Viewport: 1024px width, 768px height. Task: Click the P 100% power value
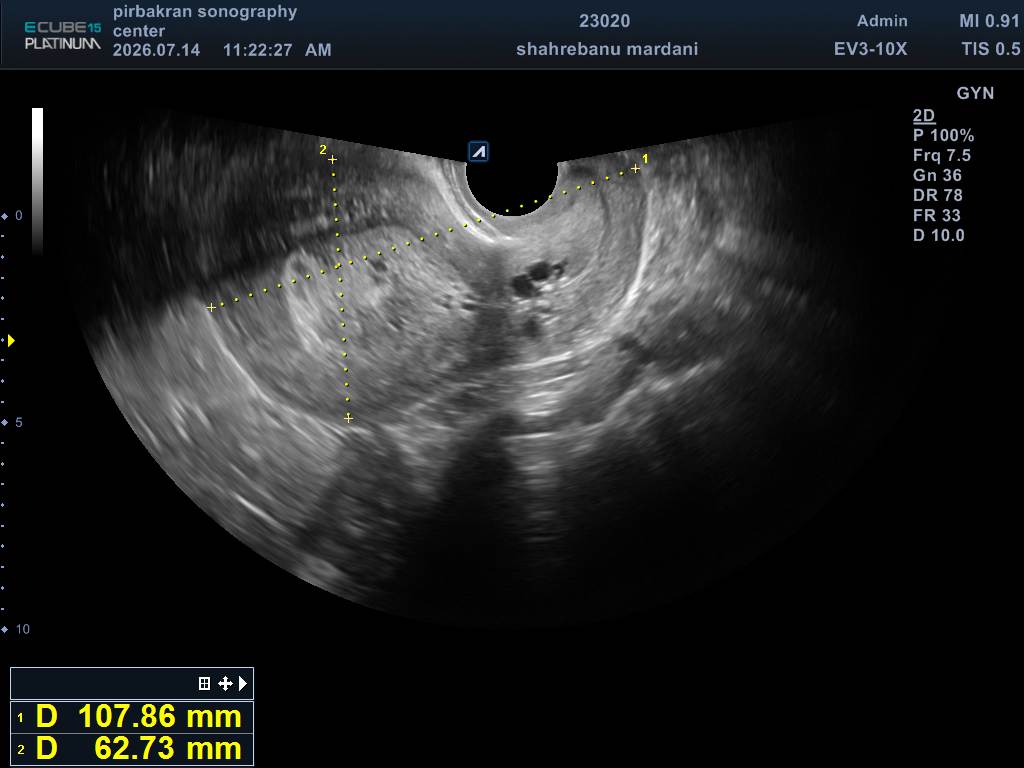pos(944,135)
